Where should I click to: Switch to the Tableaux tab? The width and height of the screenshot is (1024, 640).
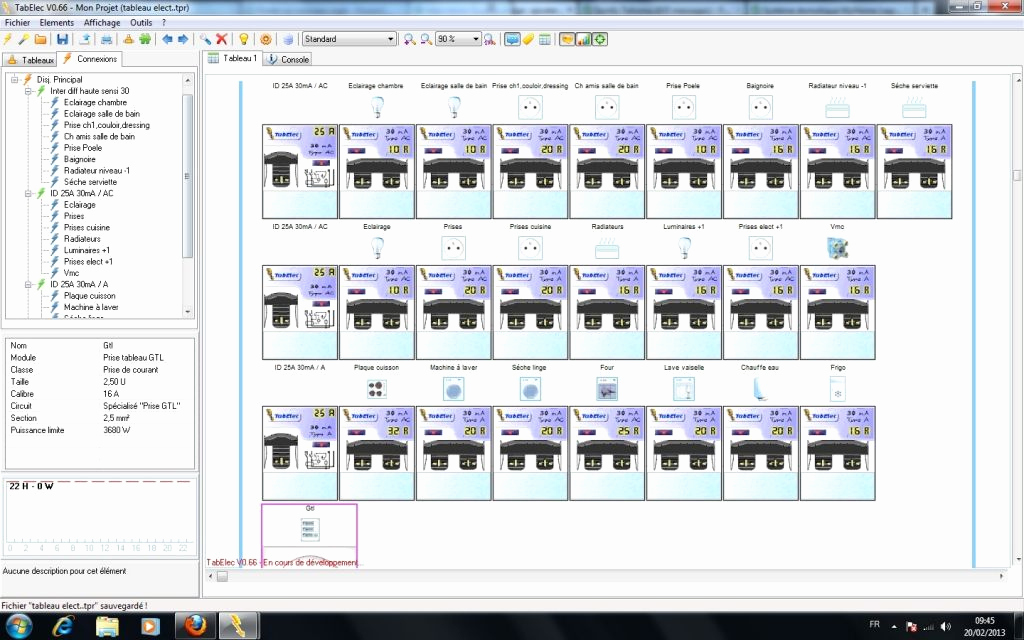click(x=30, y=59)
